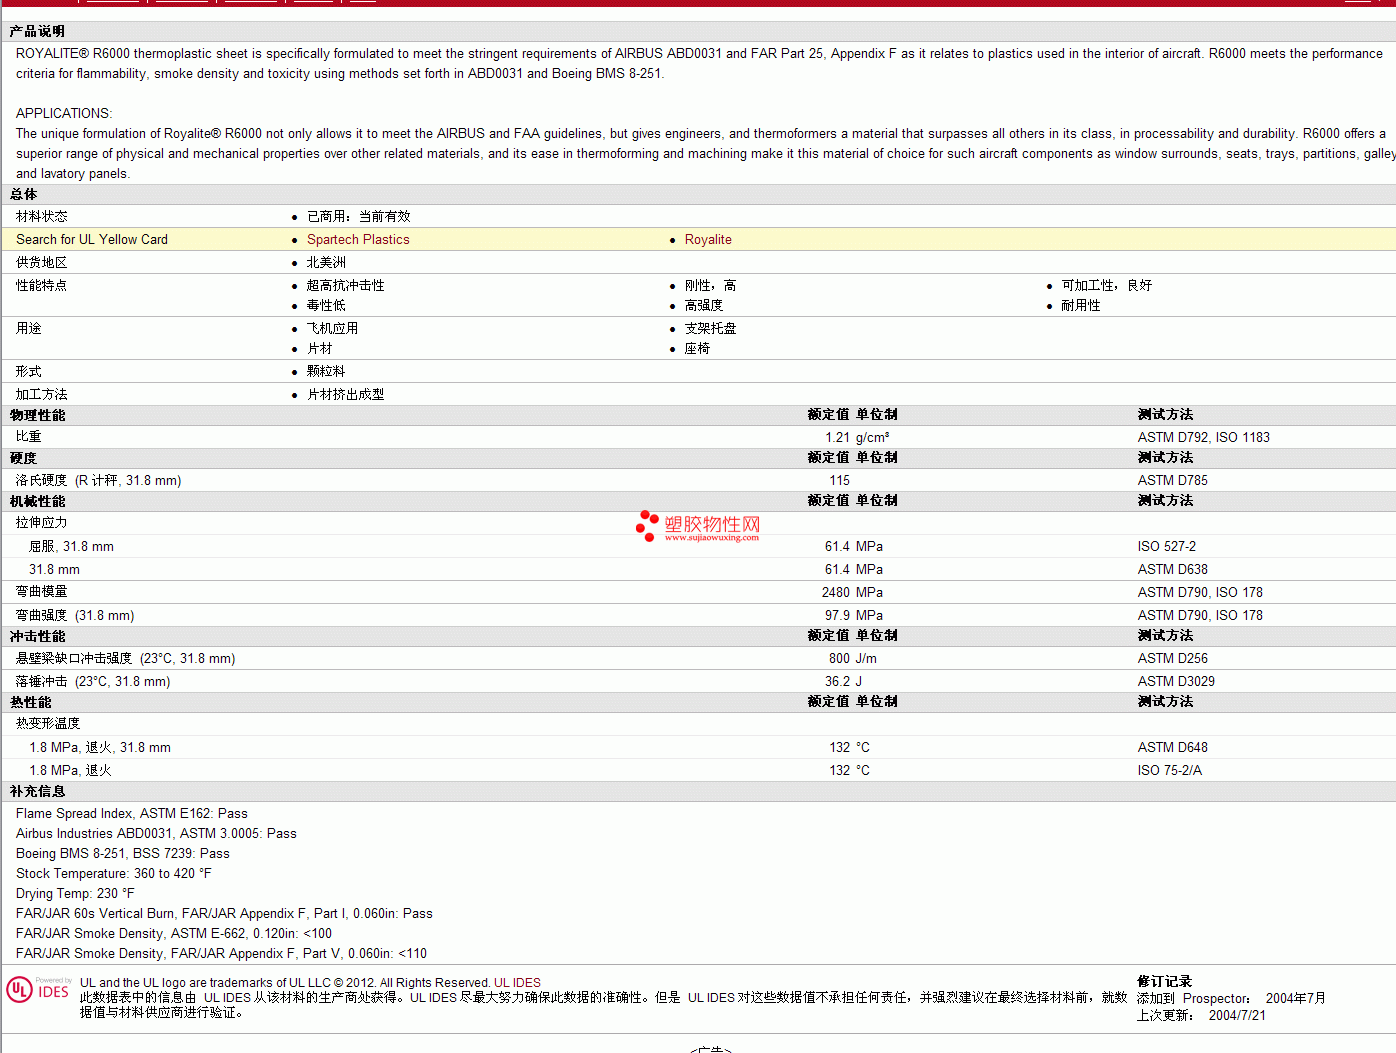Click the 超高抗冲击性 feature
The height and width of the screenshot is (1053, 1396).
click(346, 286)
